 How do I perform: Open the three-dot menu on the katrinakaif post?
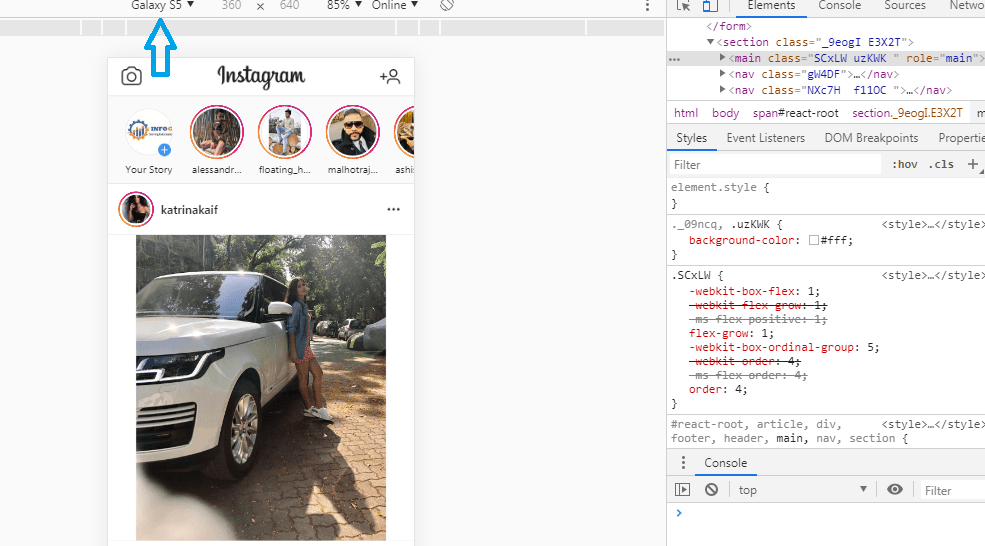[x=393, y=209]
